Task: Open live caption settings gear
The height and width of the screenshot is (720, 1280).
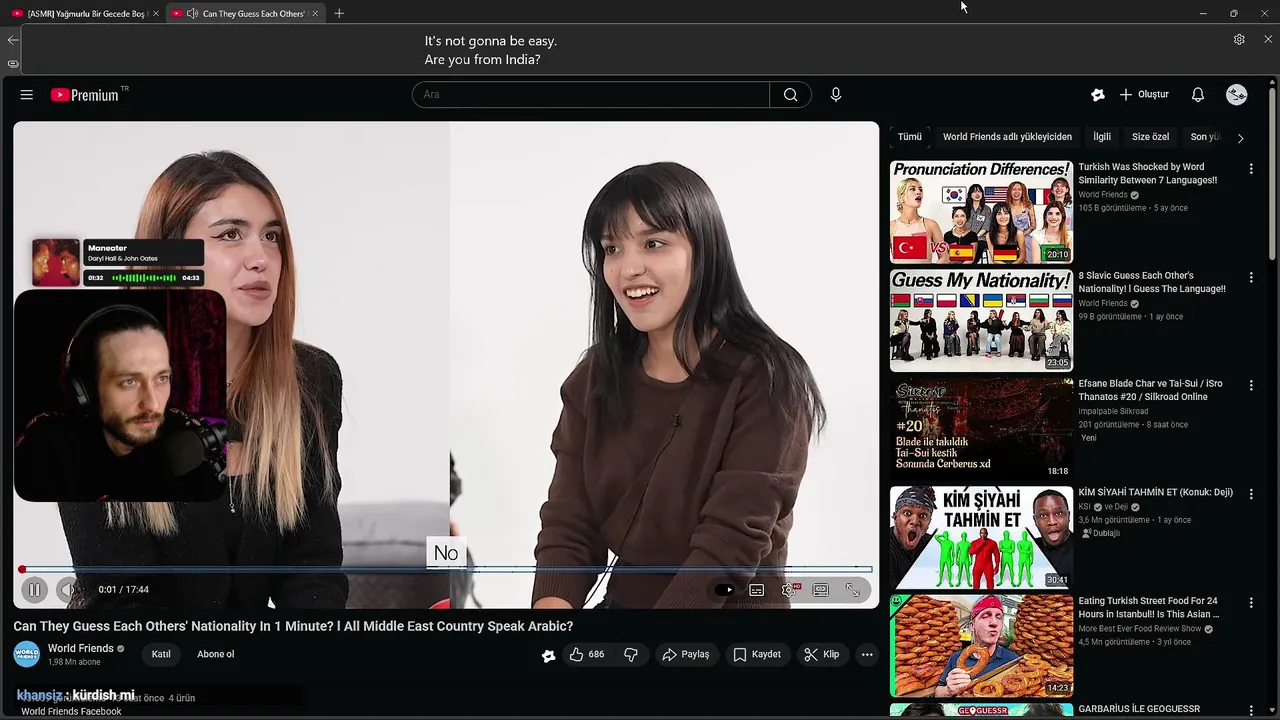Action: (x=1239, y=40)
